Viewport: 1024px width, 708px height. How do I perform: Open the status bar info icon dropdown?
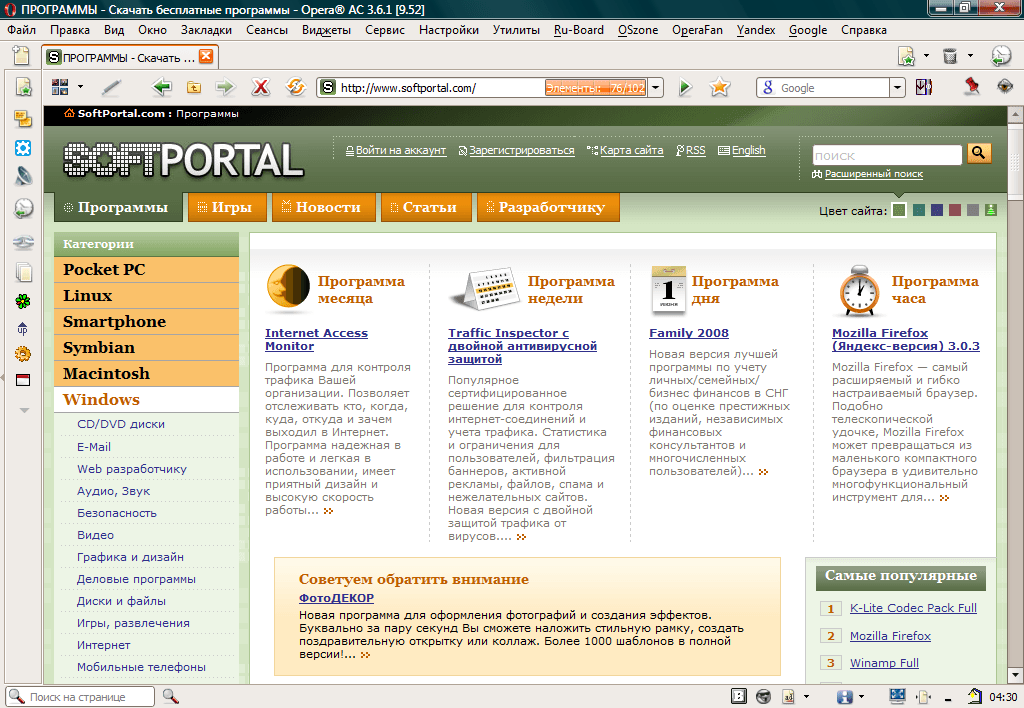point(861,696)
